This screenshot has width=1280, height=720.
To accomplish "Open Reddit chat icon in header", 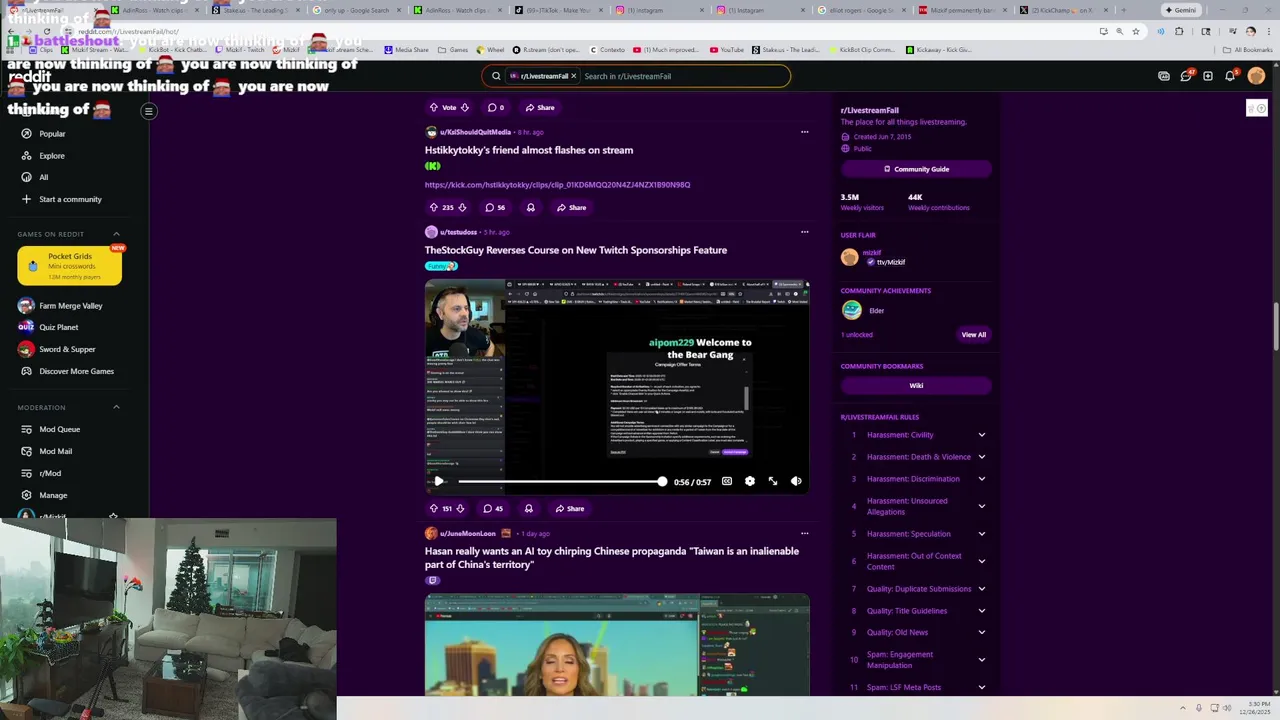I will pos(1186,76).
